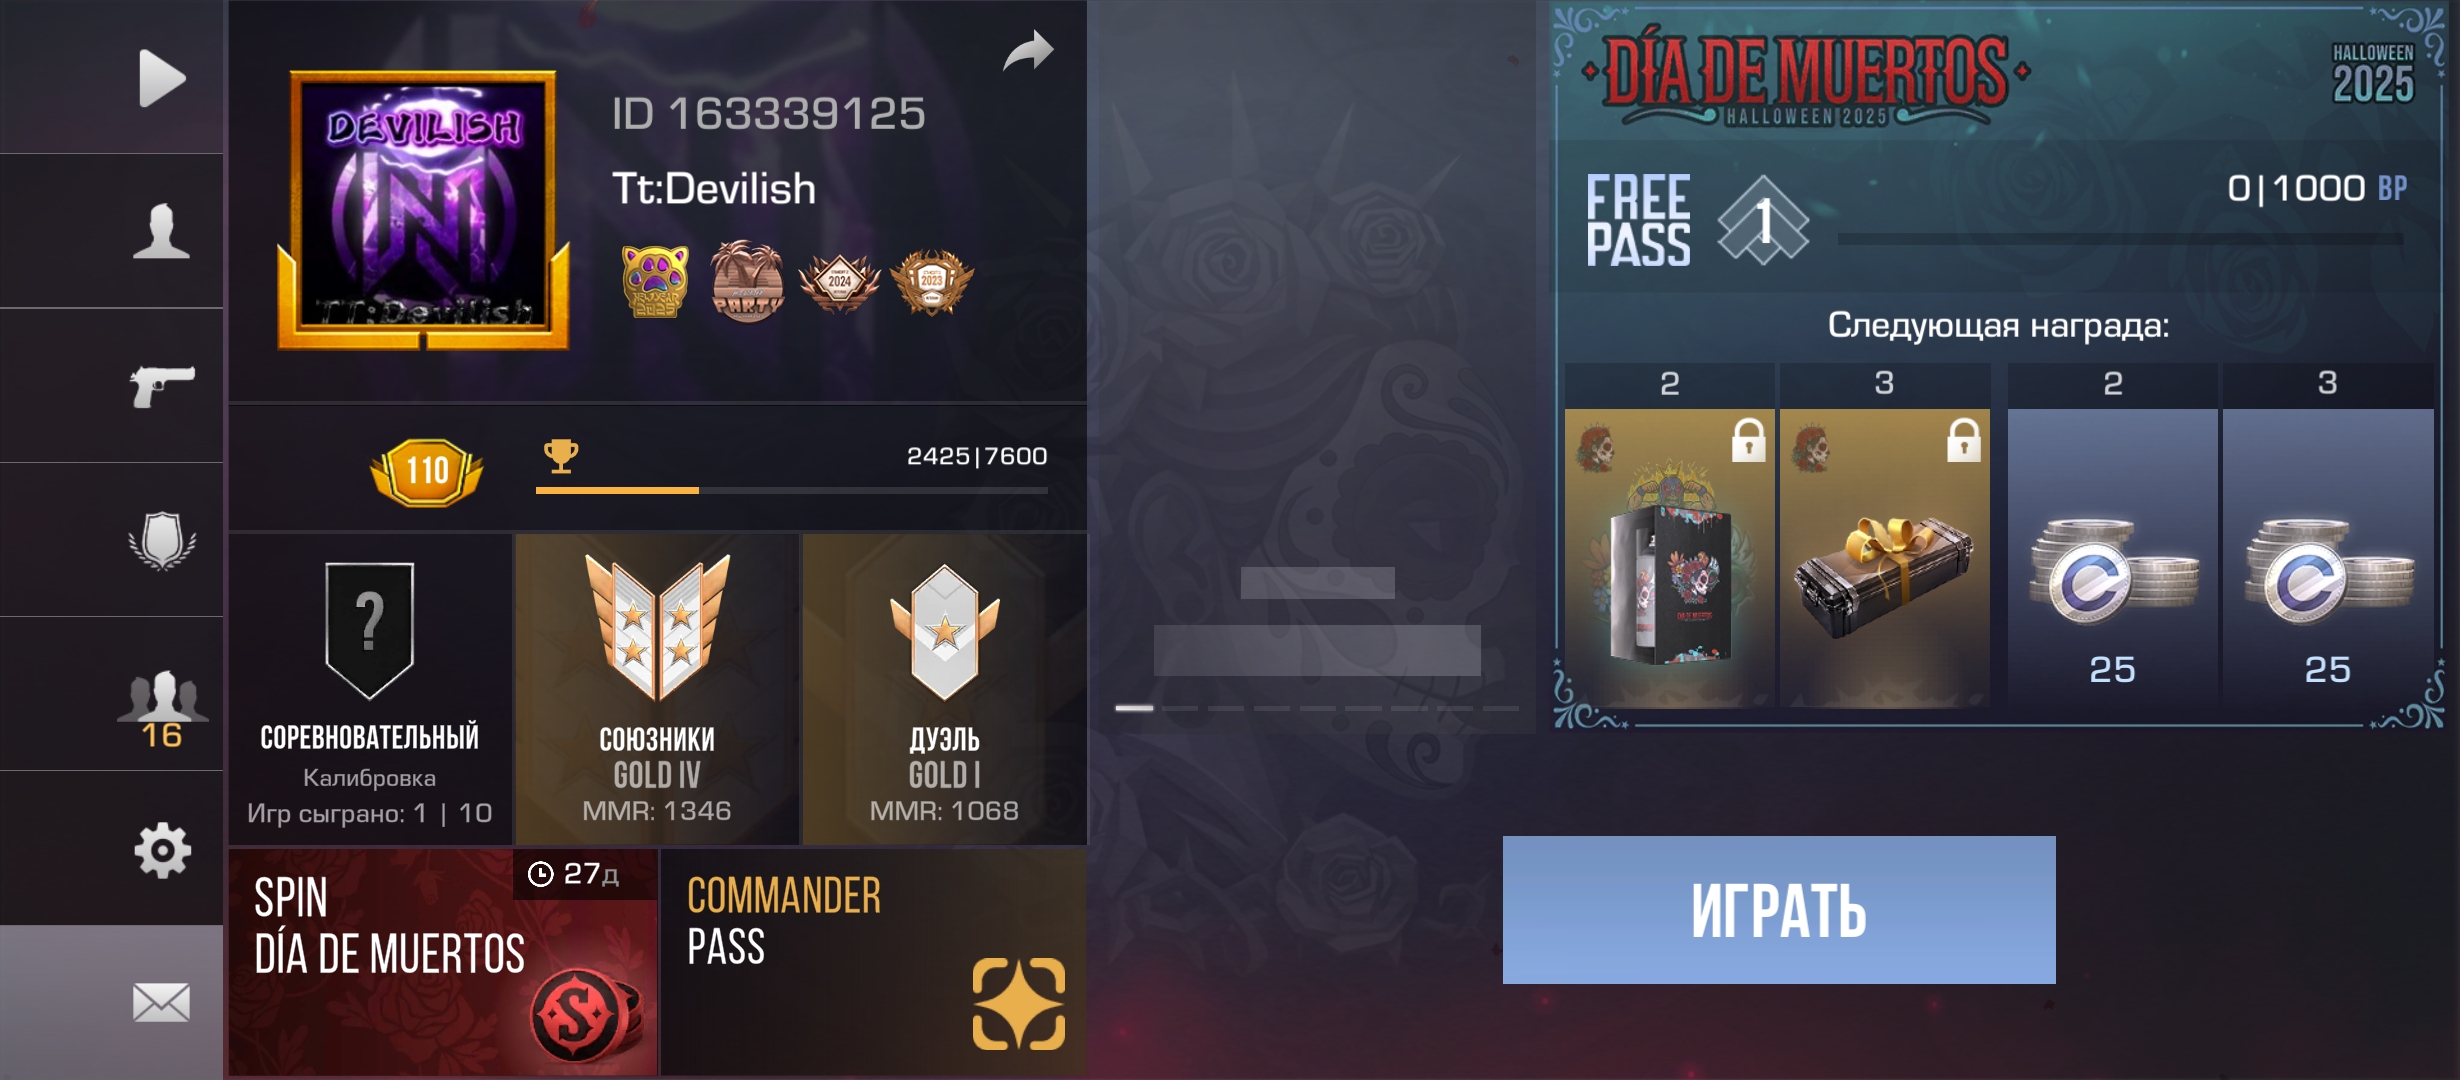Open the player profile silhouette icon

[x=161, y=231]
